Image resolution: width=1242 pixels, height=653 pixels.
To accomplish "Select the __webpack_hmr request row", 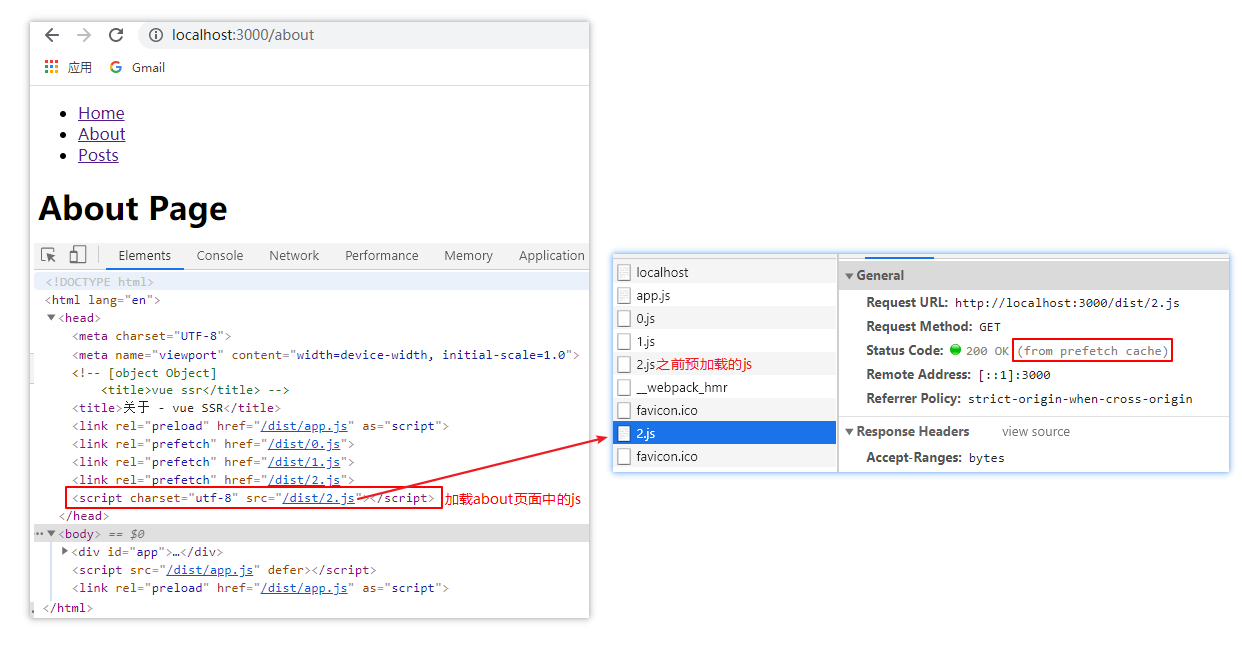I will 725,387.
